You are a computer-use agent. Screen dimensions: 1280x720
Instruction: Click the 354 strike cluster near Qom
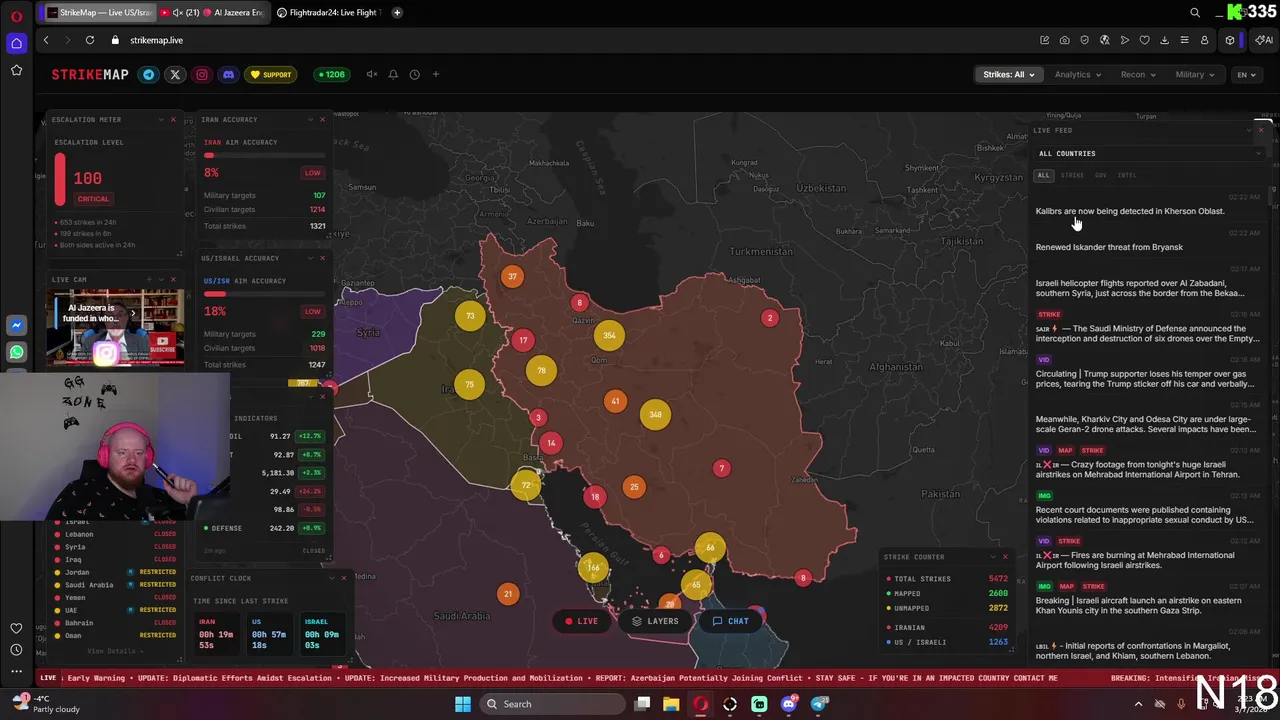coord(609,335)
